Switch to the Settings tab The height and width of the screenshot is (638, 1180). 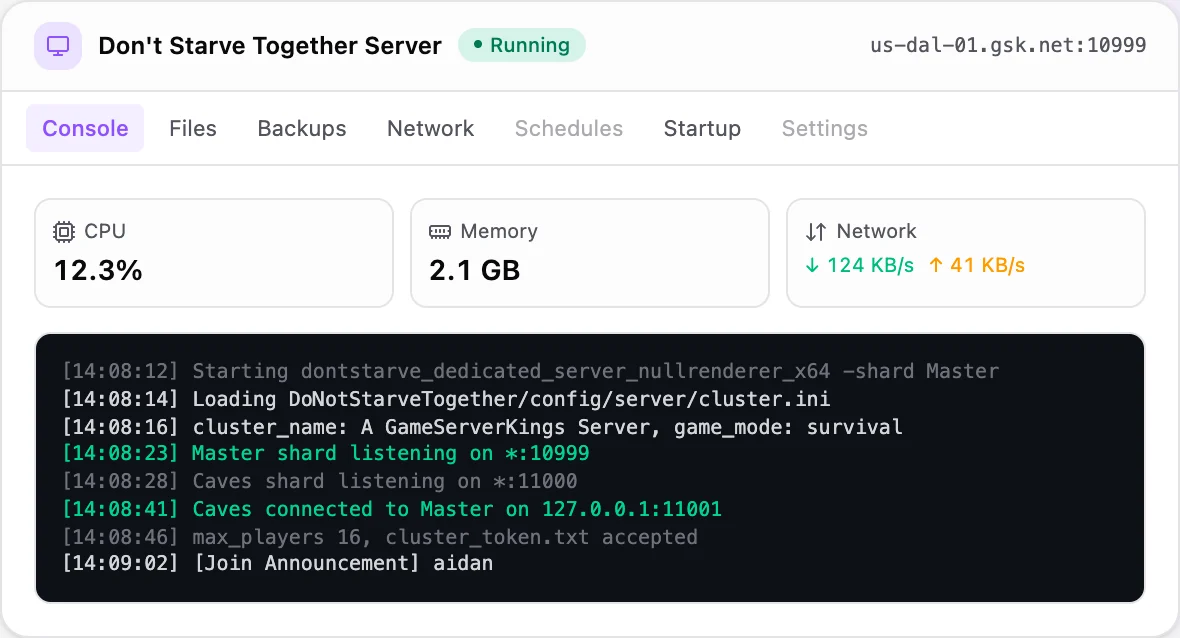tap(825, 128)
